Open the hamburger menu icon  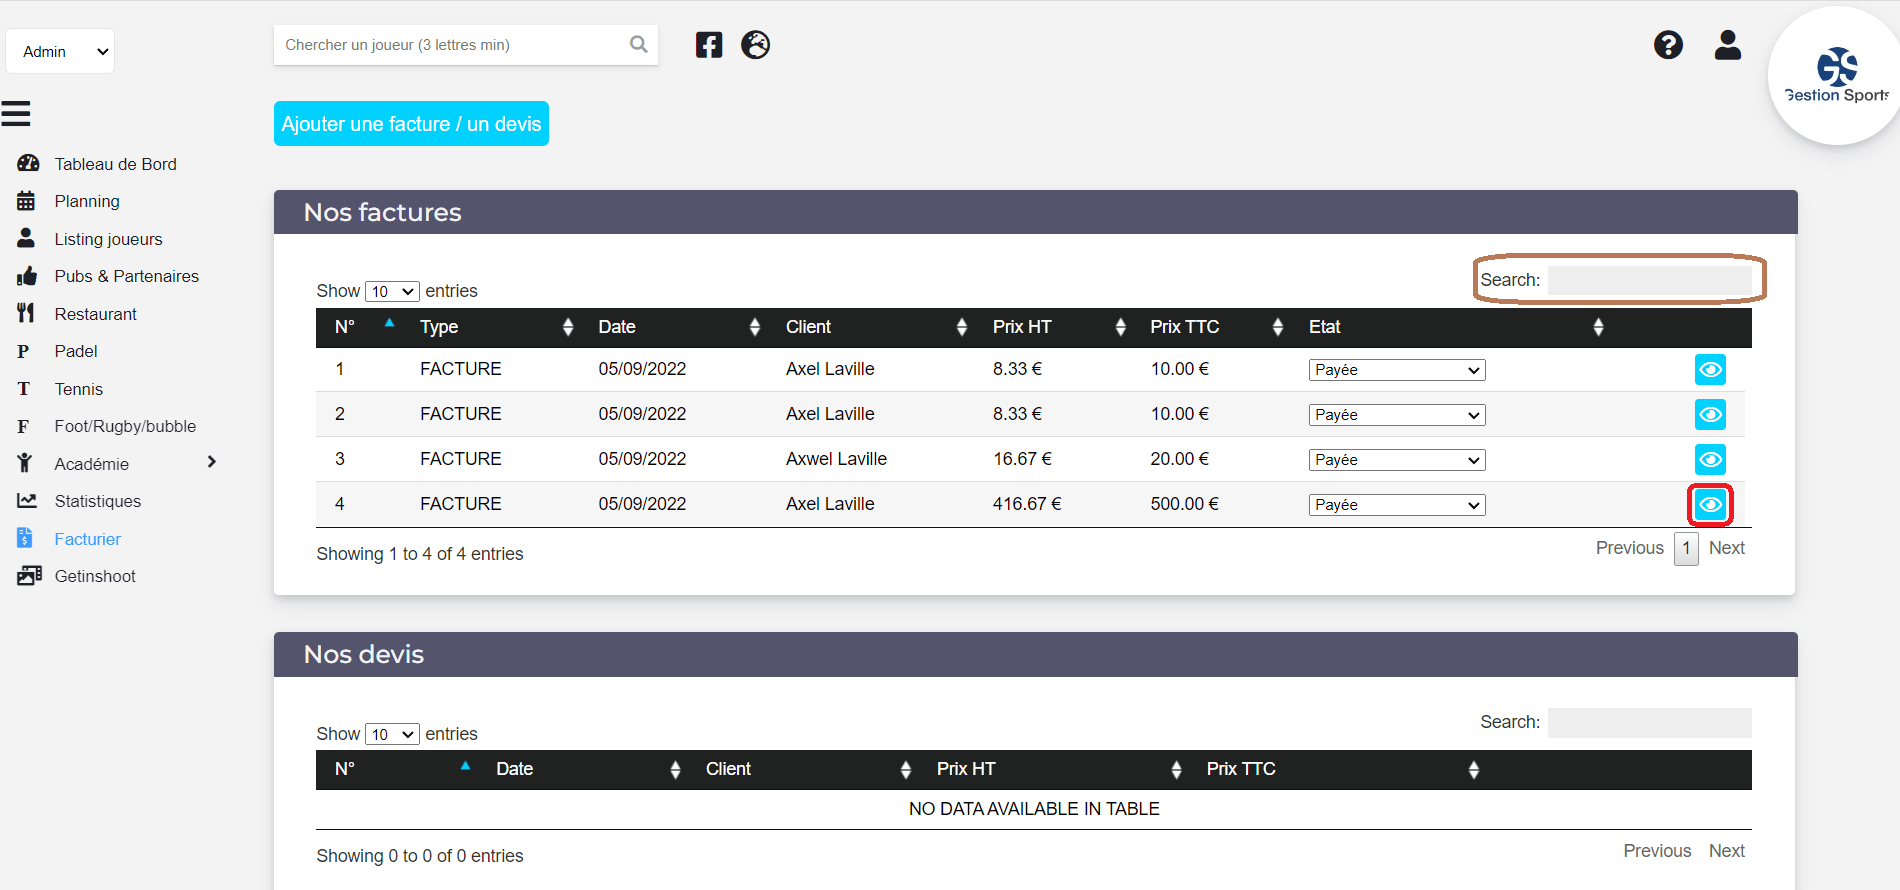click(16, 114)
